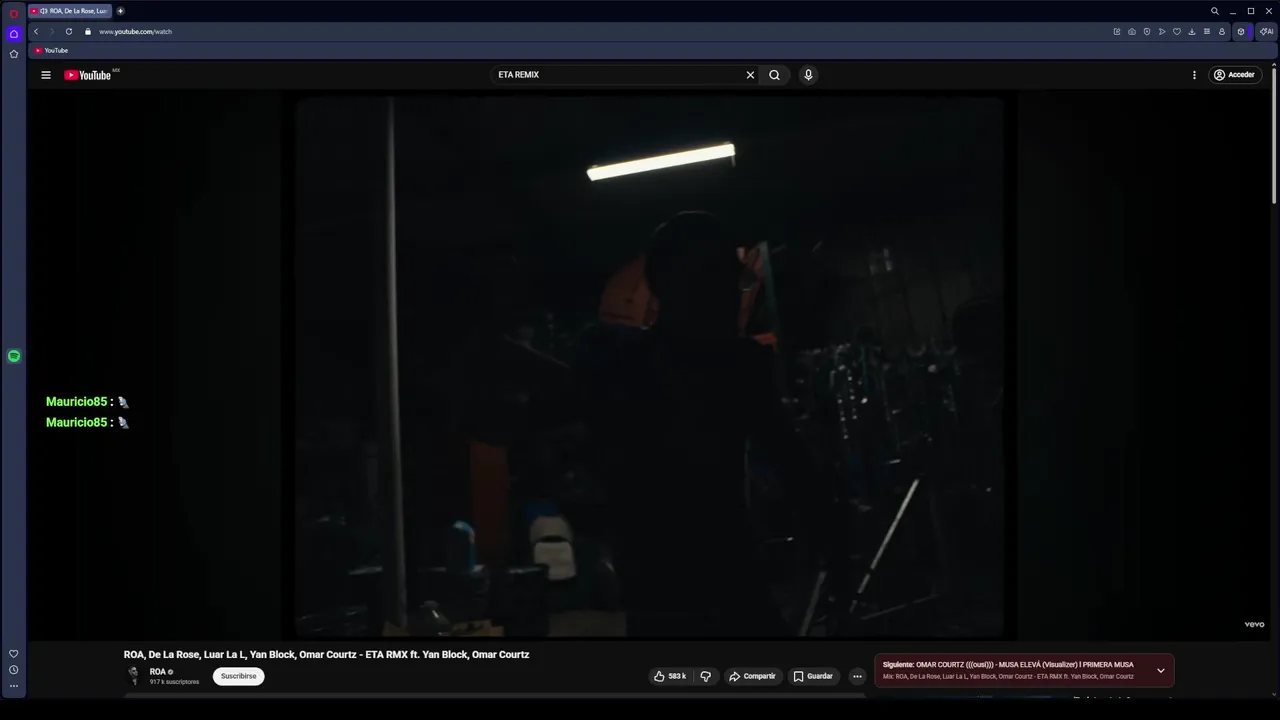1280x720 pixels.
Task: Click the snapshot/share page icon in the address bar
Action: coord(1117,31)
